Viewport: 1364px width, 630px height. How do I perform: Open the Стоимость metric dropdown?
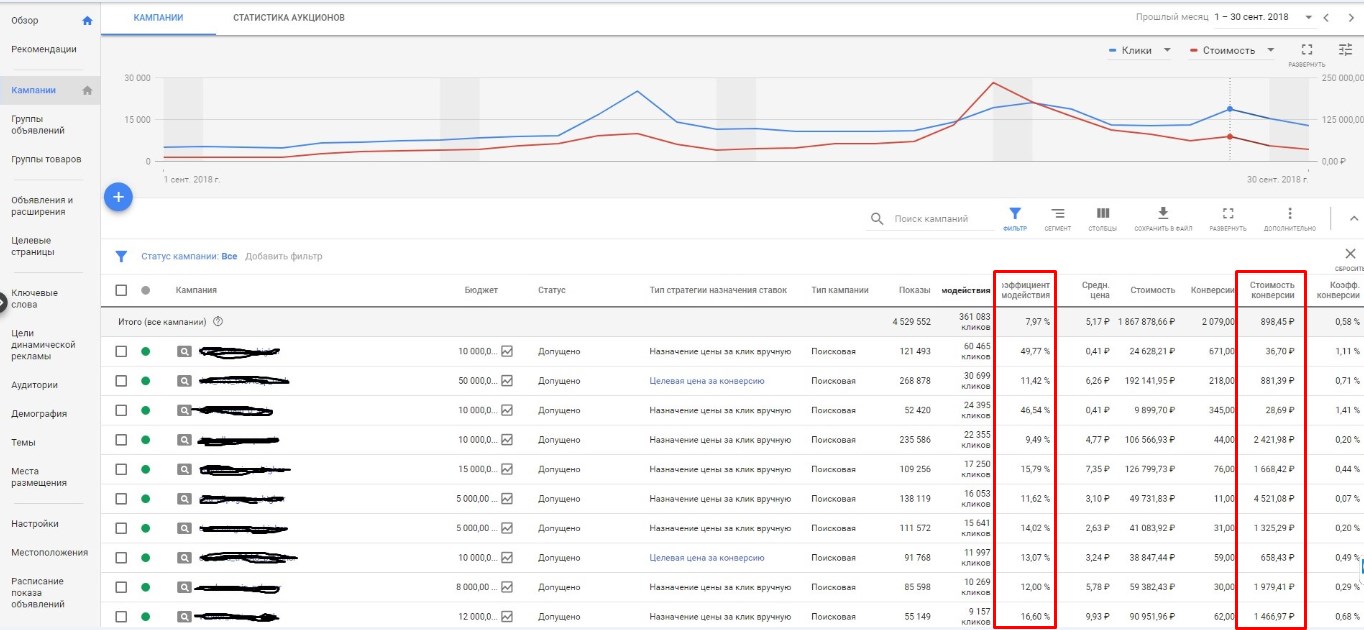[x=1270, y=50]
